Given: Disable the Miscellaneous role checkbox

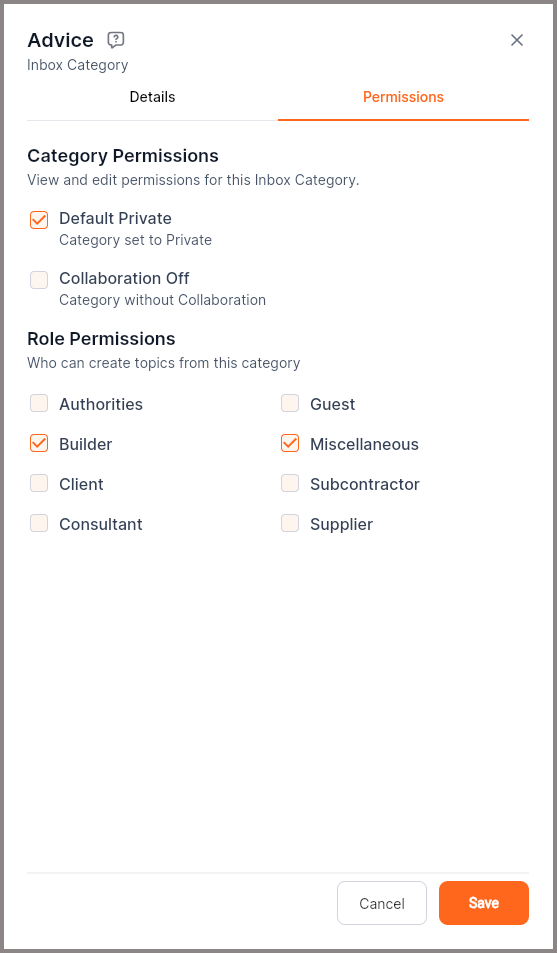Looking at the screenshot, I should (x=290, y=444).
